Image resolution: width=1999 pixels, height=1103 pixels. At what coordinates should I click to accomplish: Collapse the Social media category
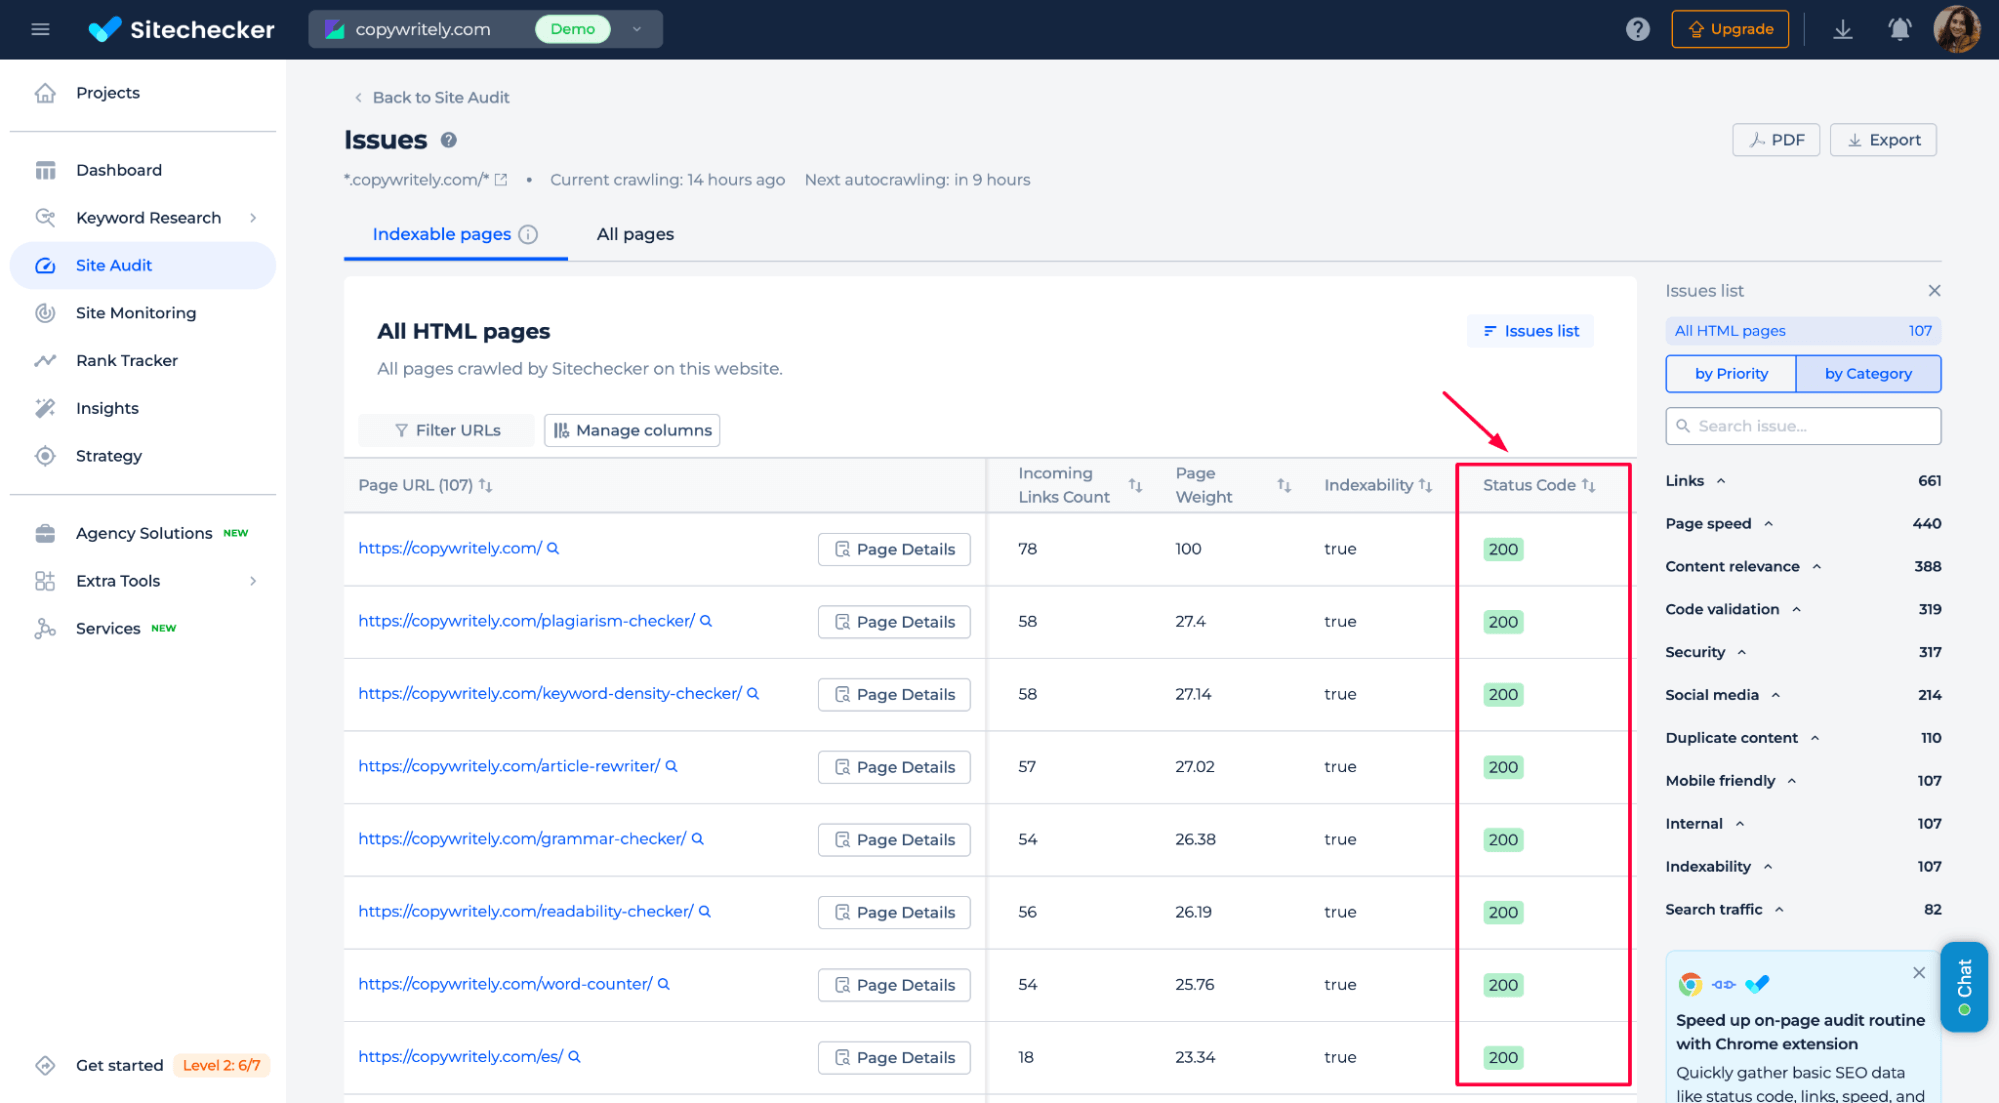point(1776,695)
